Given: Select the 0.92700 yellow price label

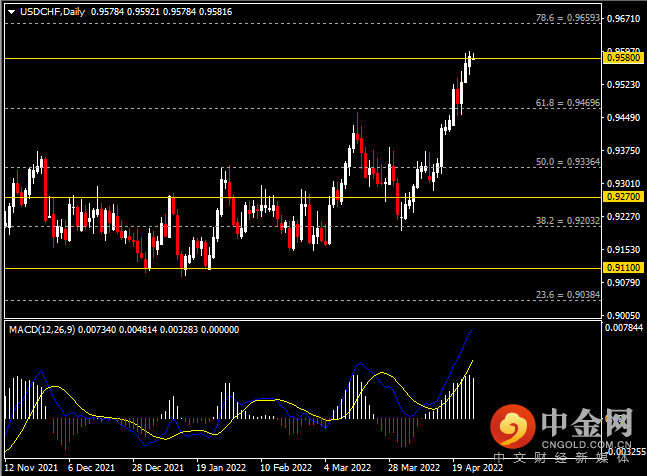Looking at the screenshot, I should [623, 197].
